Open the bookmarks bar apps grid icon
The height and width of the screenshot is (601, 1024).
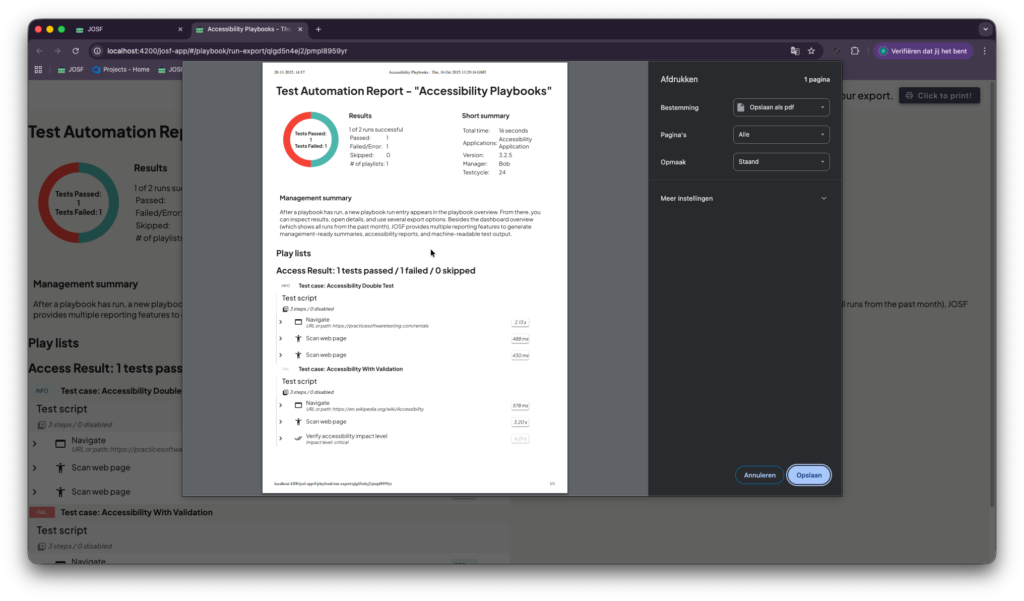coord(39,70)
